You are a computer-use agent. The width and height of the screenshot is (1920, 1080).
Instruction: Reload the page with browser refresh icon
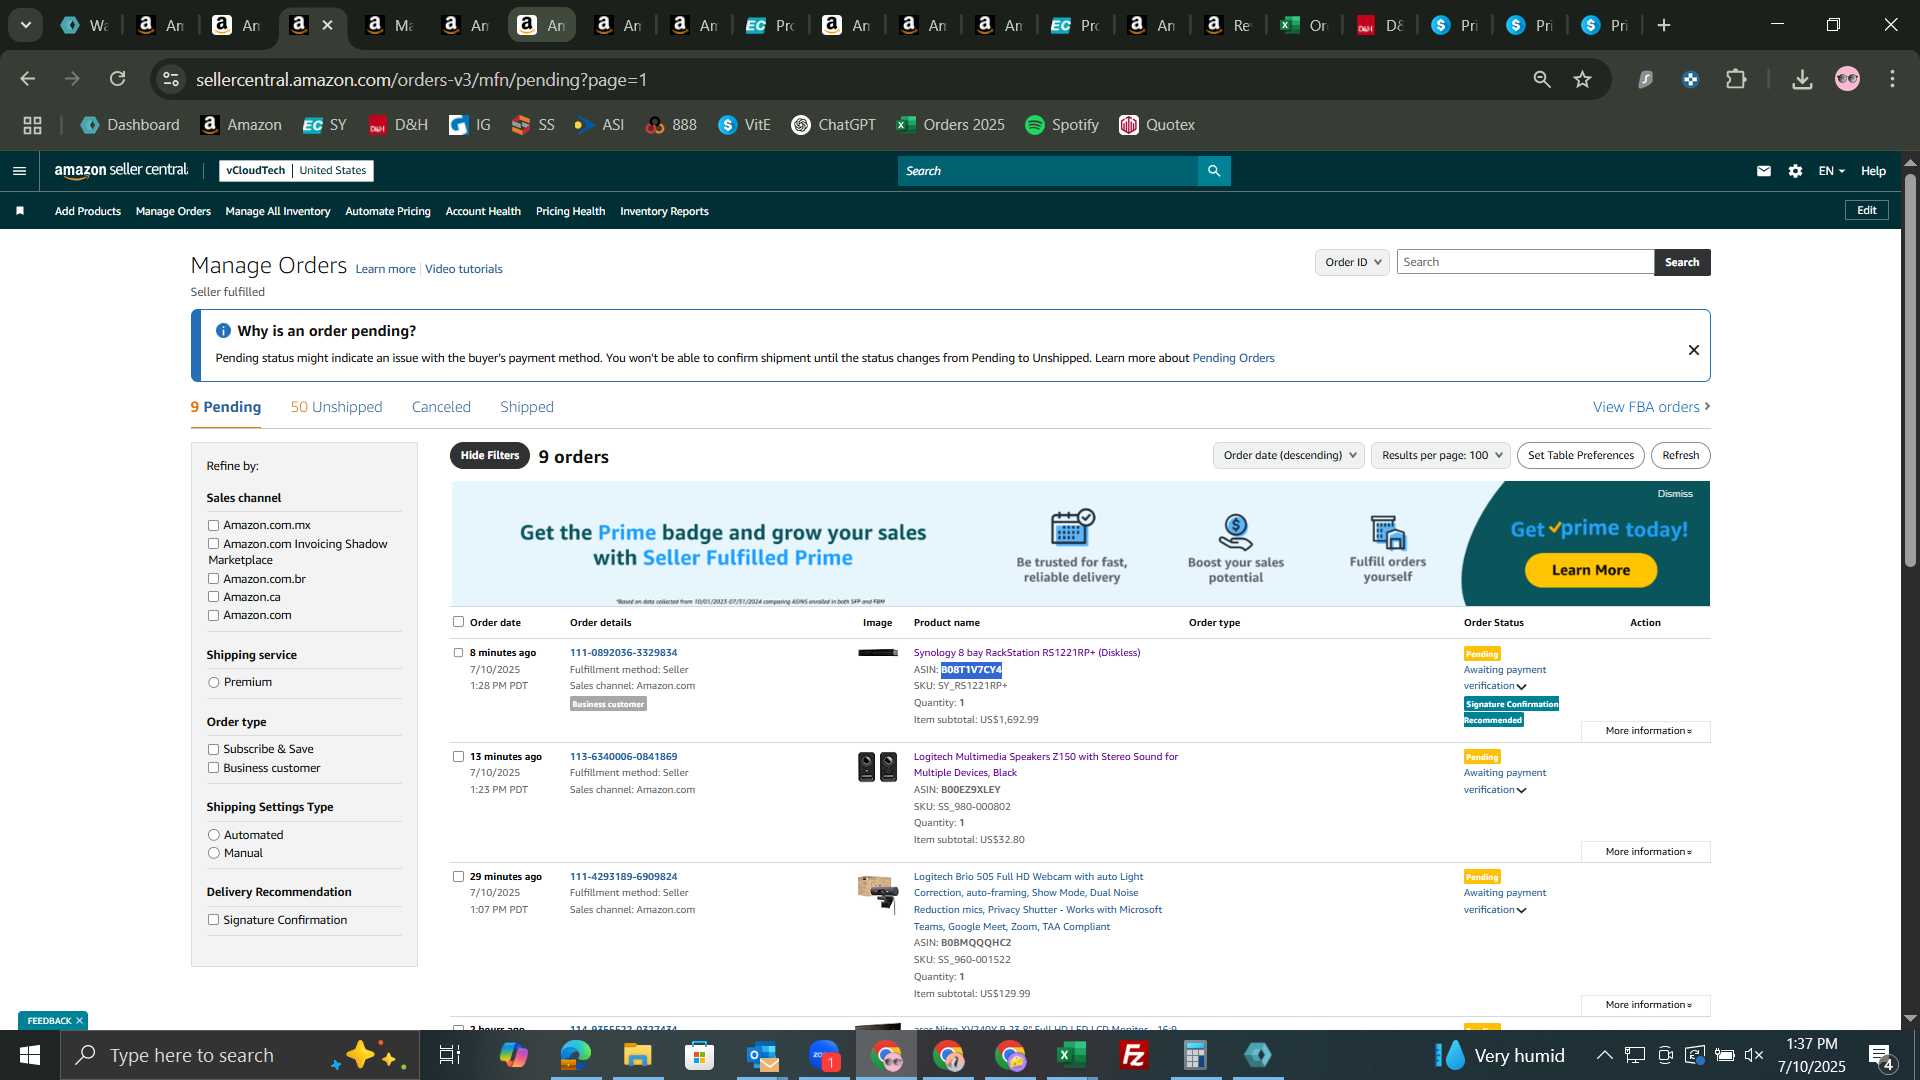118,79
